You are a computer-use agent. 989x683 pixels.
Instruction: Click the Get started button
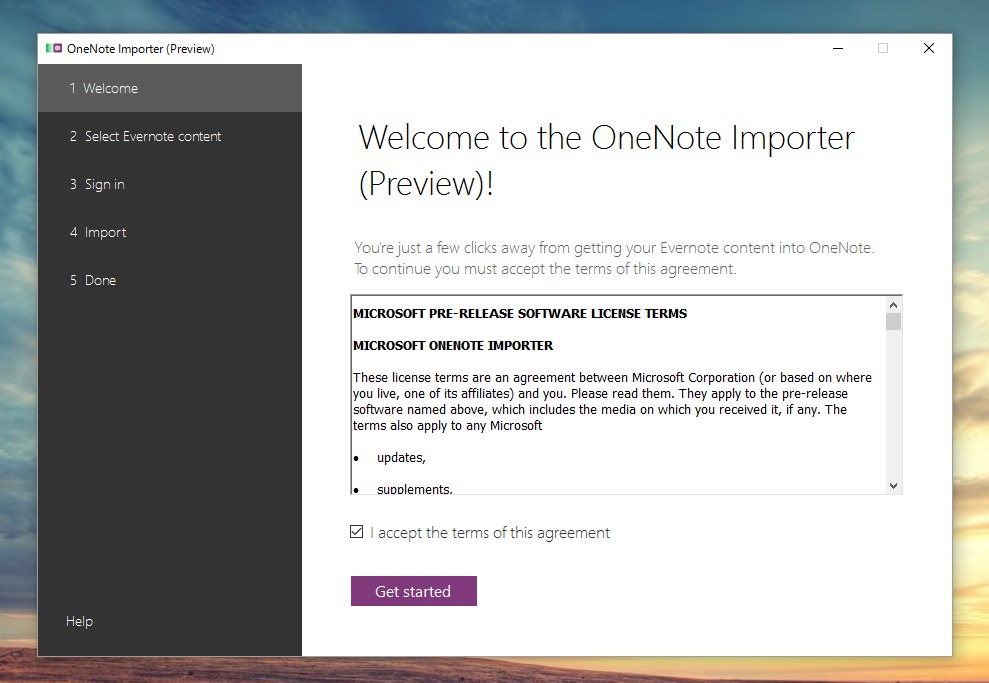[x=414, y=591]
